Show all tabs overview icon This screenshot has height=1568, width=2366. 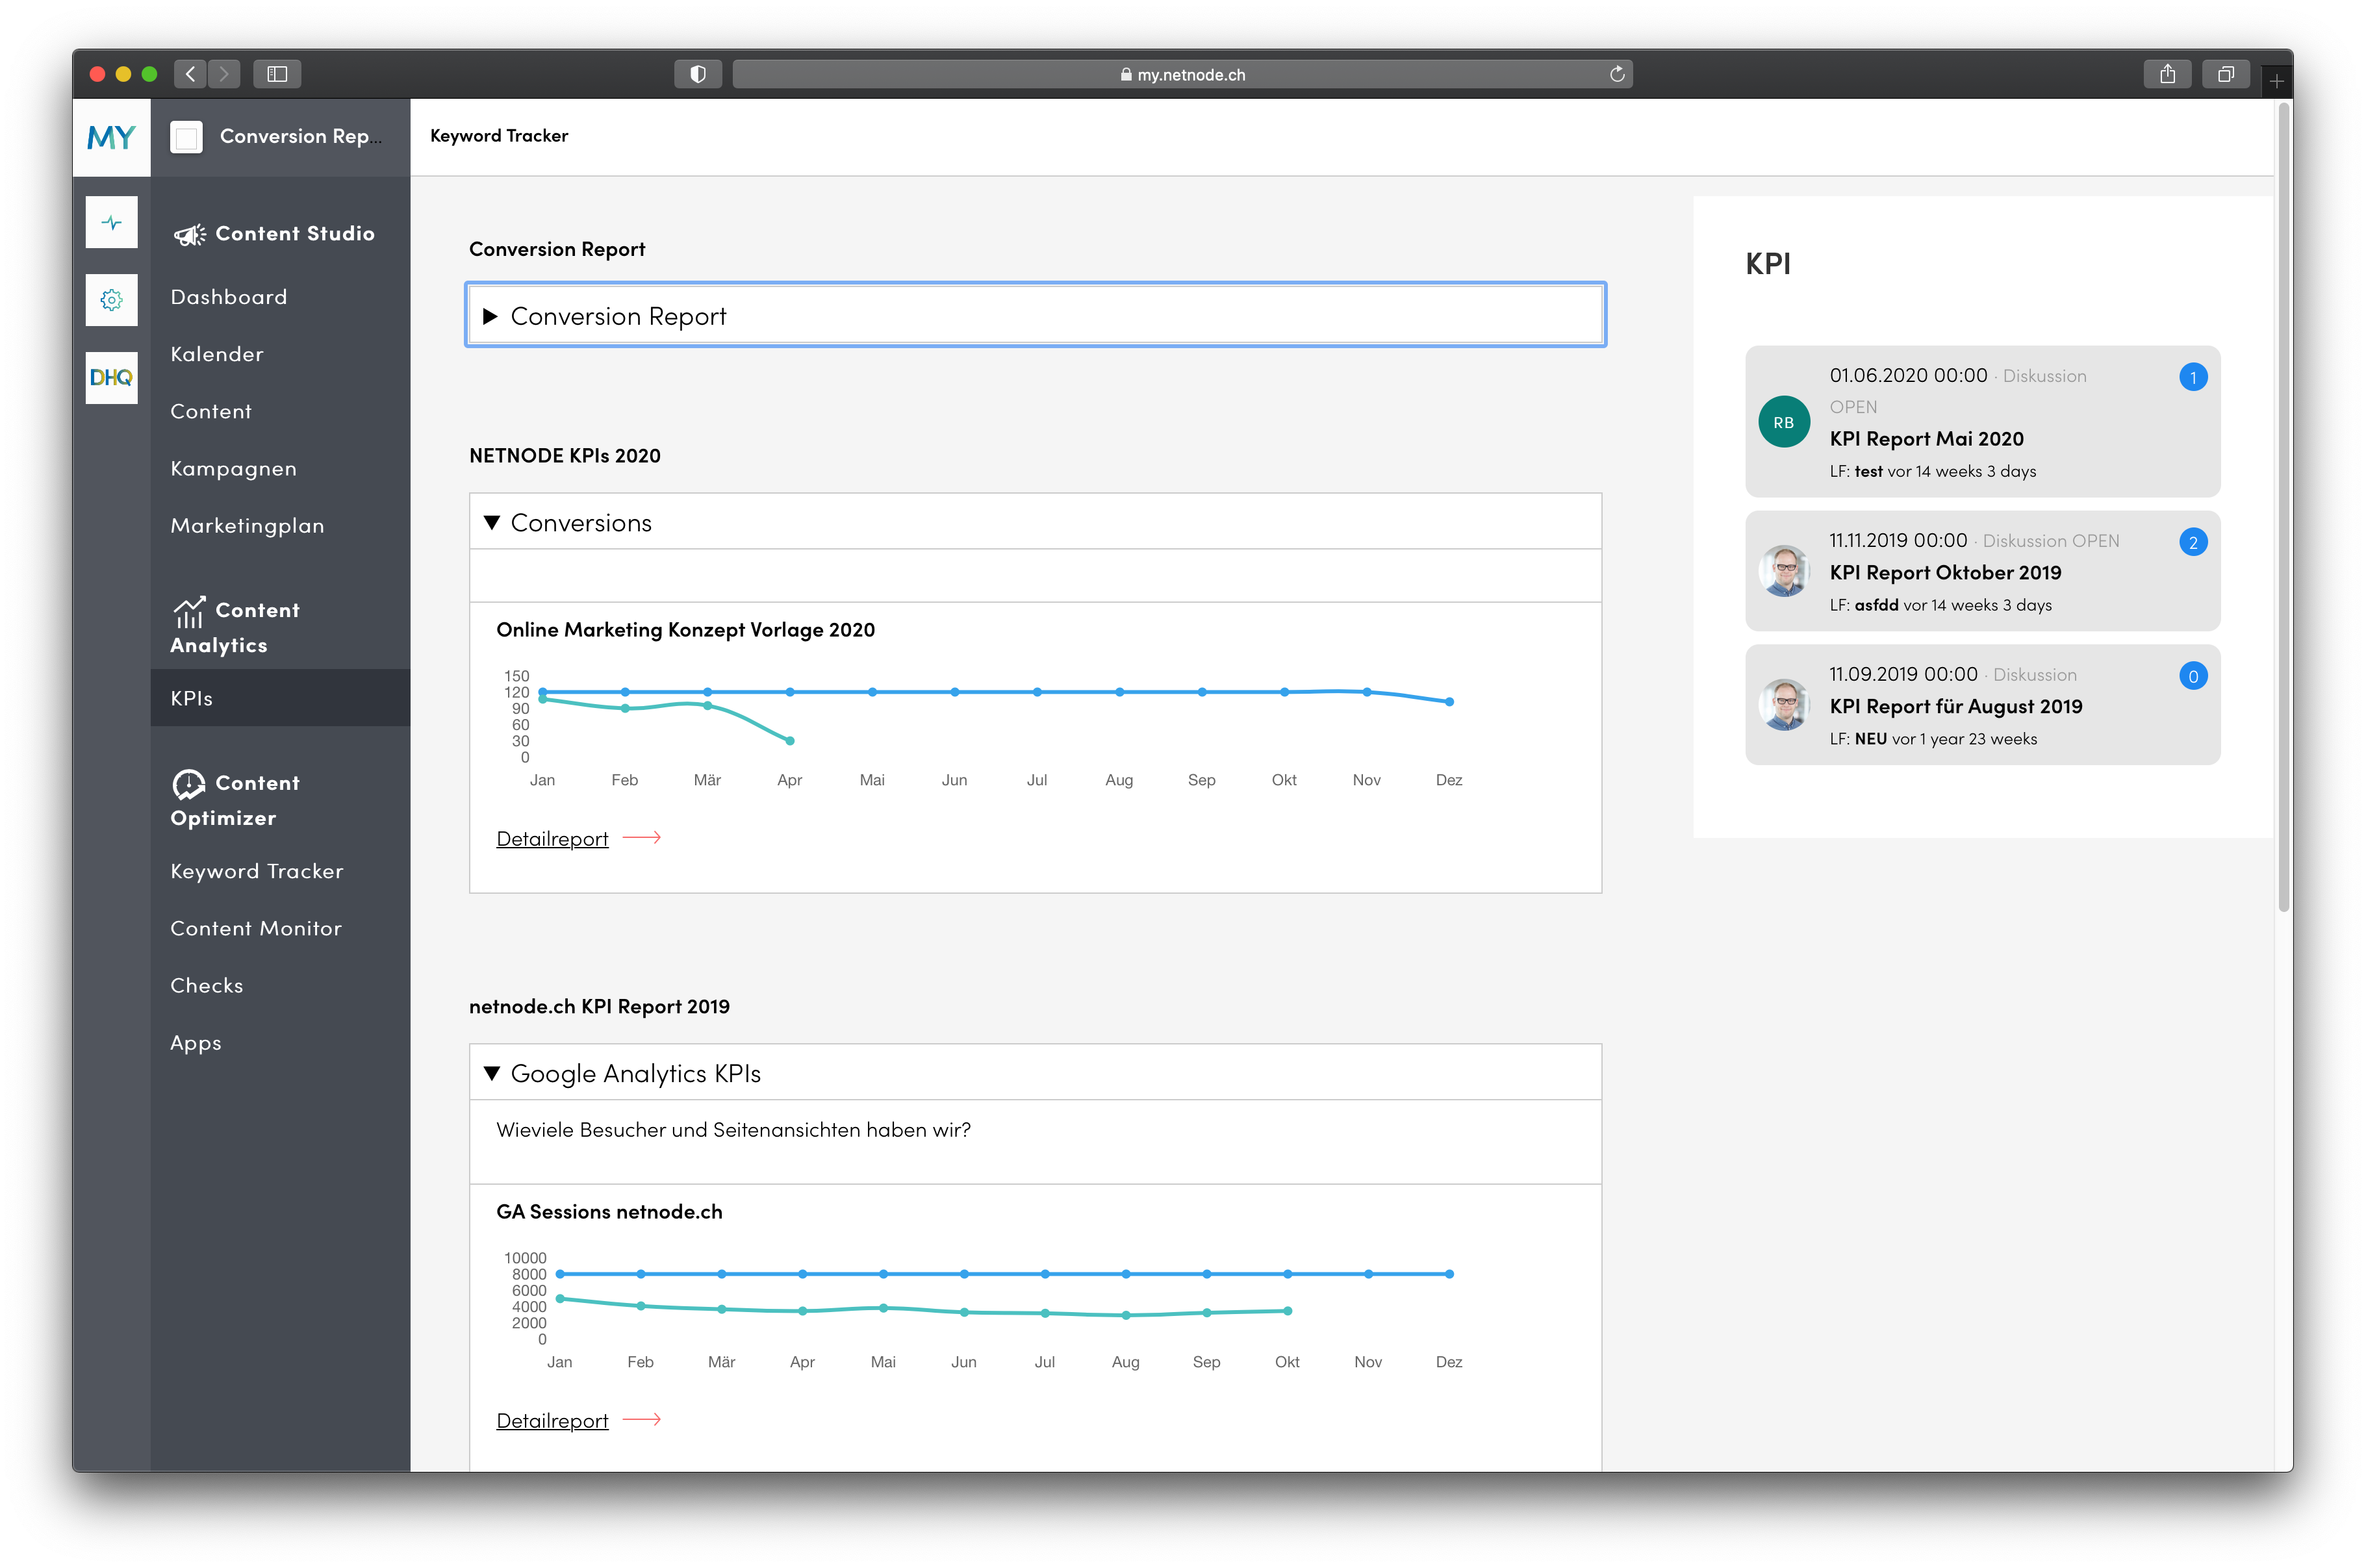(2226, 74)
